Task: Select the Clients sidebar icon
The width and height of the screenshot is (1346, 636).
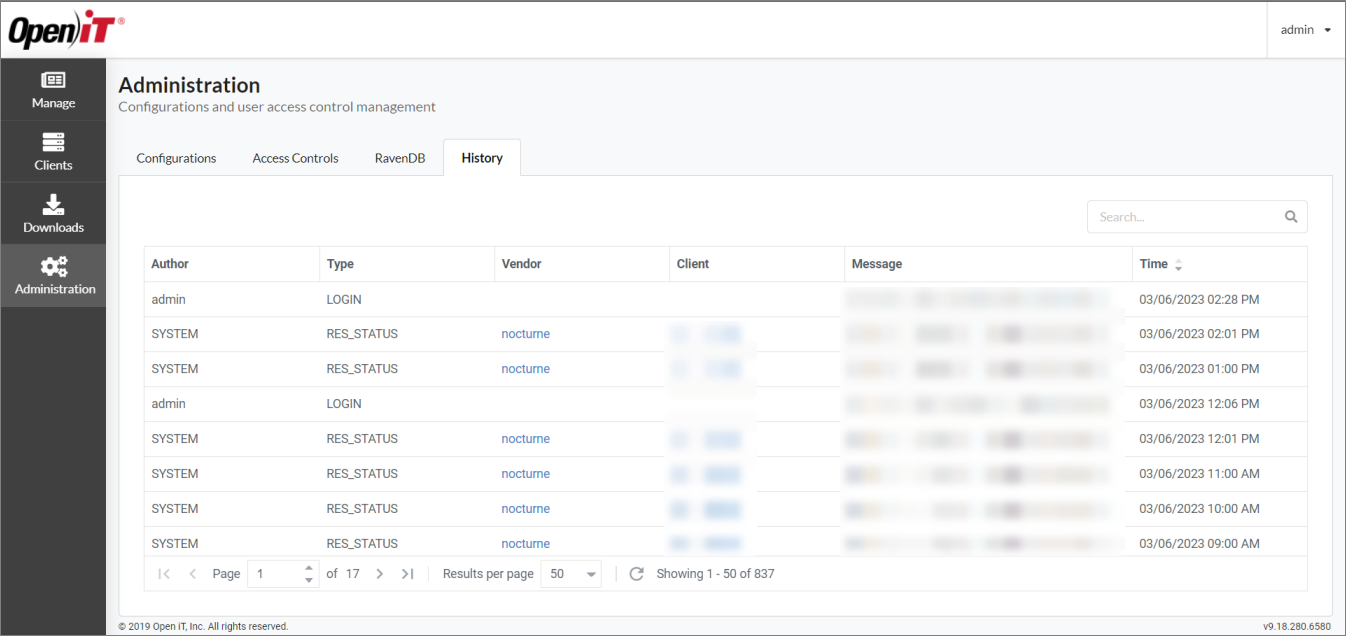Action: (x=53, y=151)
